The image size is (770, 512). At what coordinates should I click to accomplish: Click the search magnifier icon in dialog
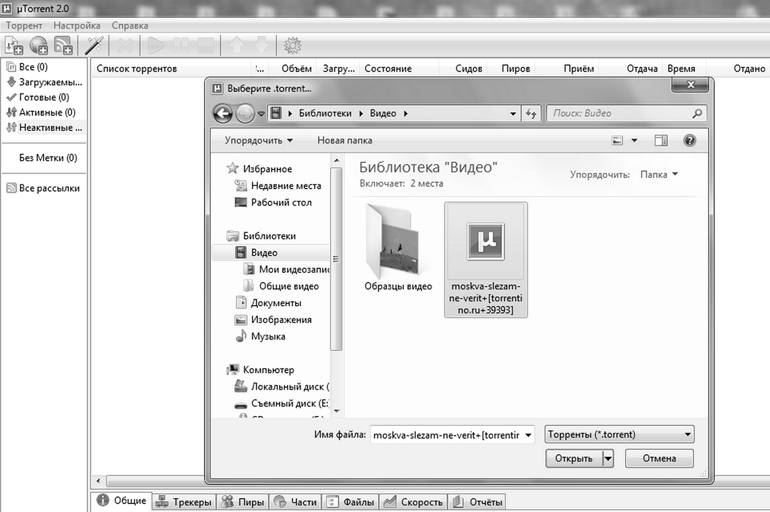(x=697, y=113)
